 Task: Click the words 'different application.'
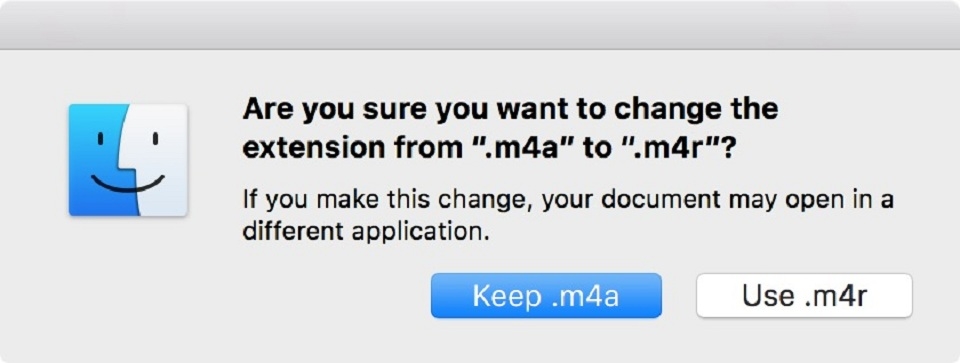pos(366,233)
